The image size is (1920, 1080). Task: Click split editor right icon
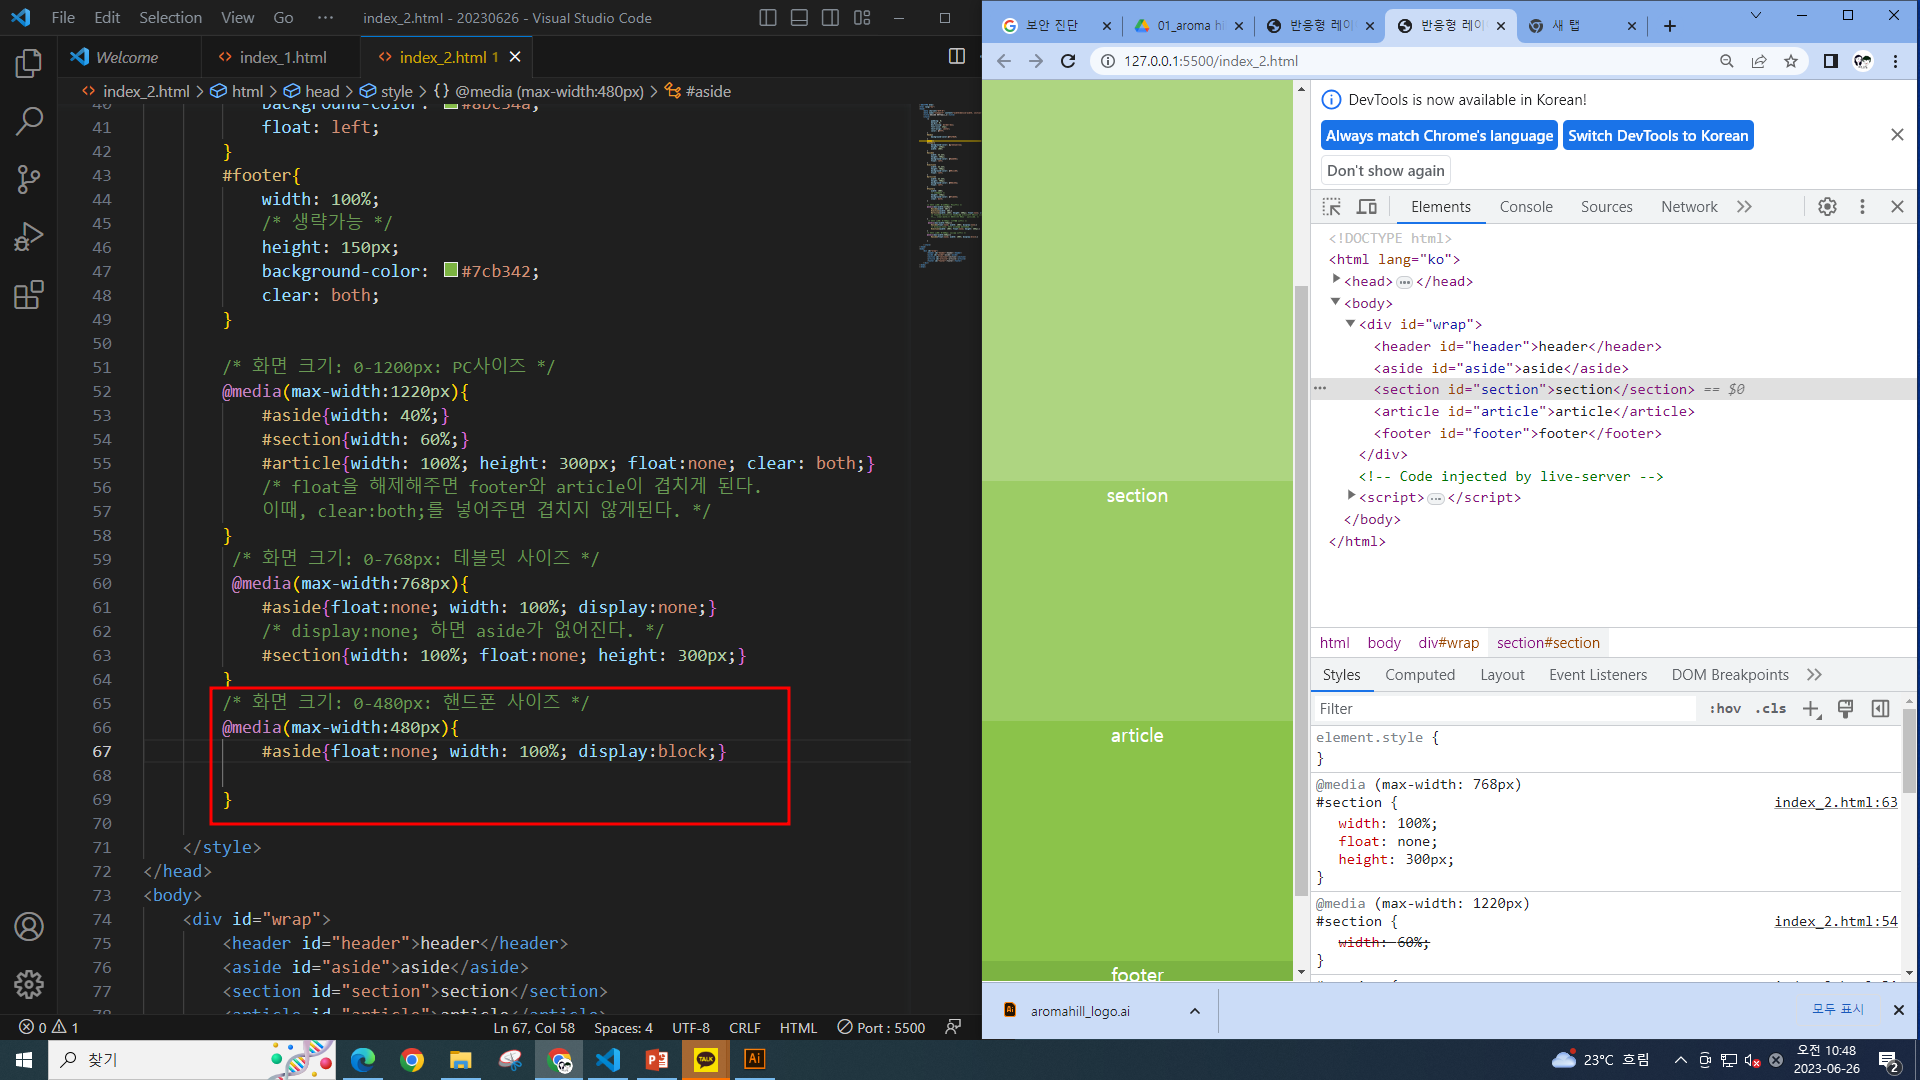957,57
